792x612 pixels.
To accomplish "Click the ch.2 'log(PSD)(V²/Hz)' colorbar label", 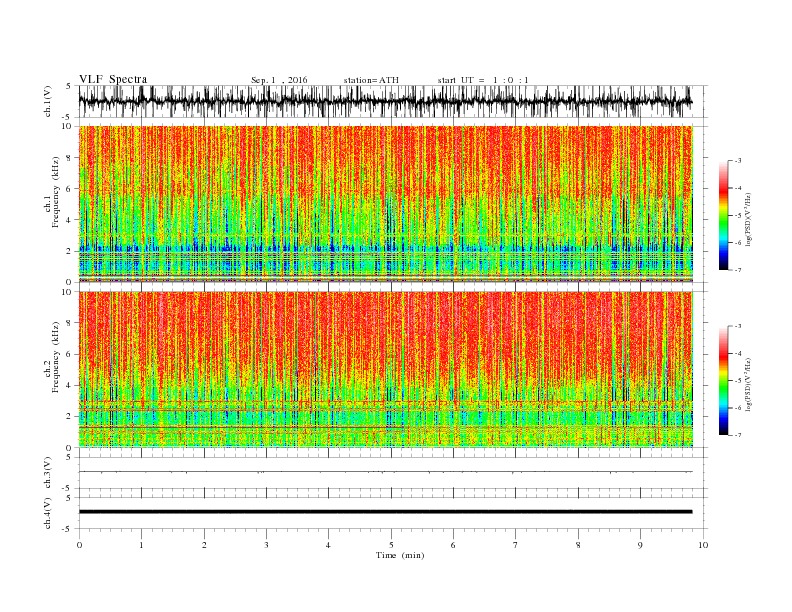I will pos(749,384).
